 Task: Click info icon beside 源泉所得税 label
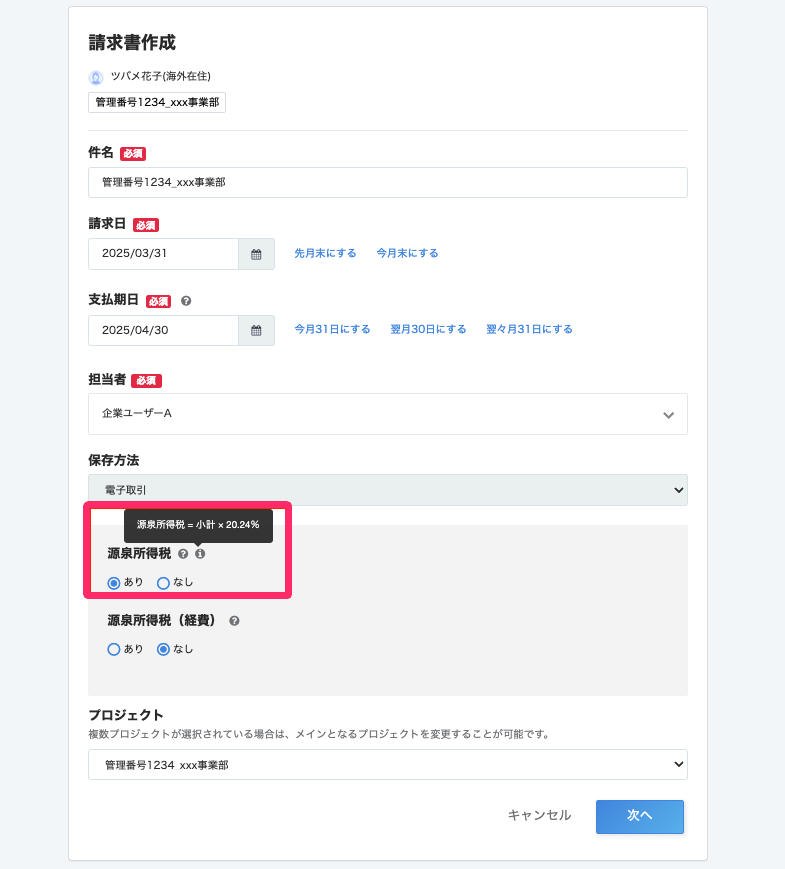pyautogui.click(x=200, y=554)
